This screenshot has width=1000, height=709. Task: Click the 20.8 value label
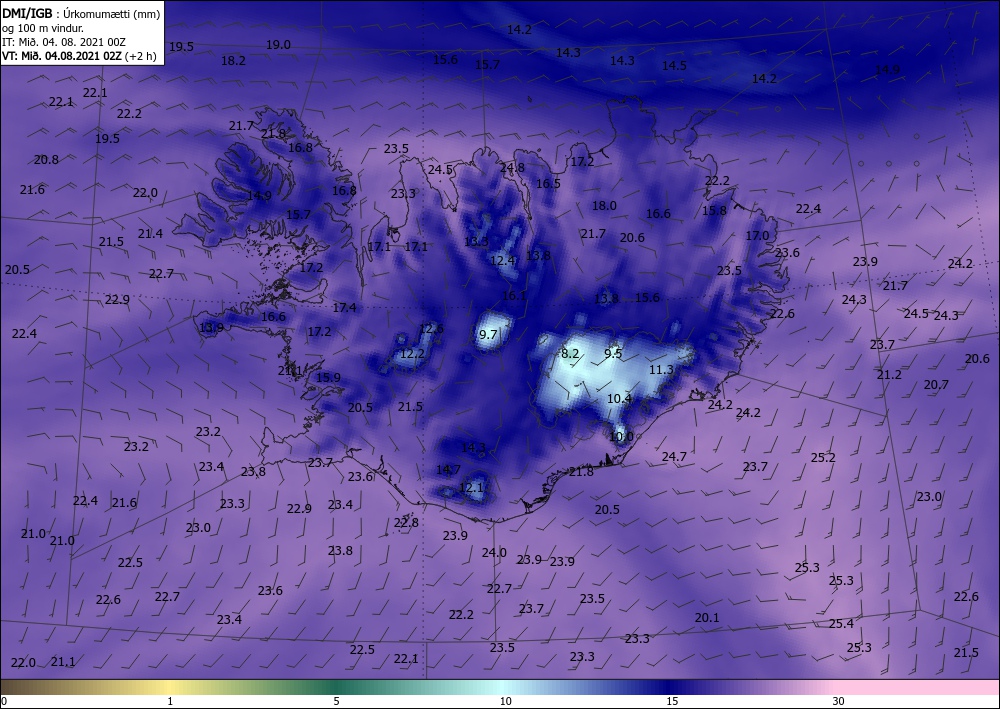(x=46, y=159)
